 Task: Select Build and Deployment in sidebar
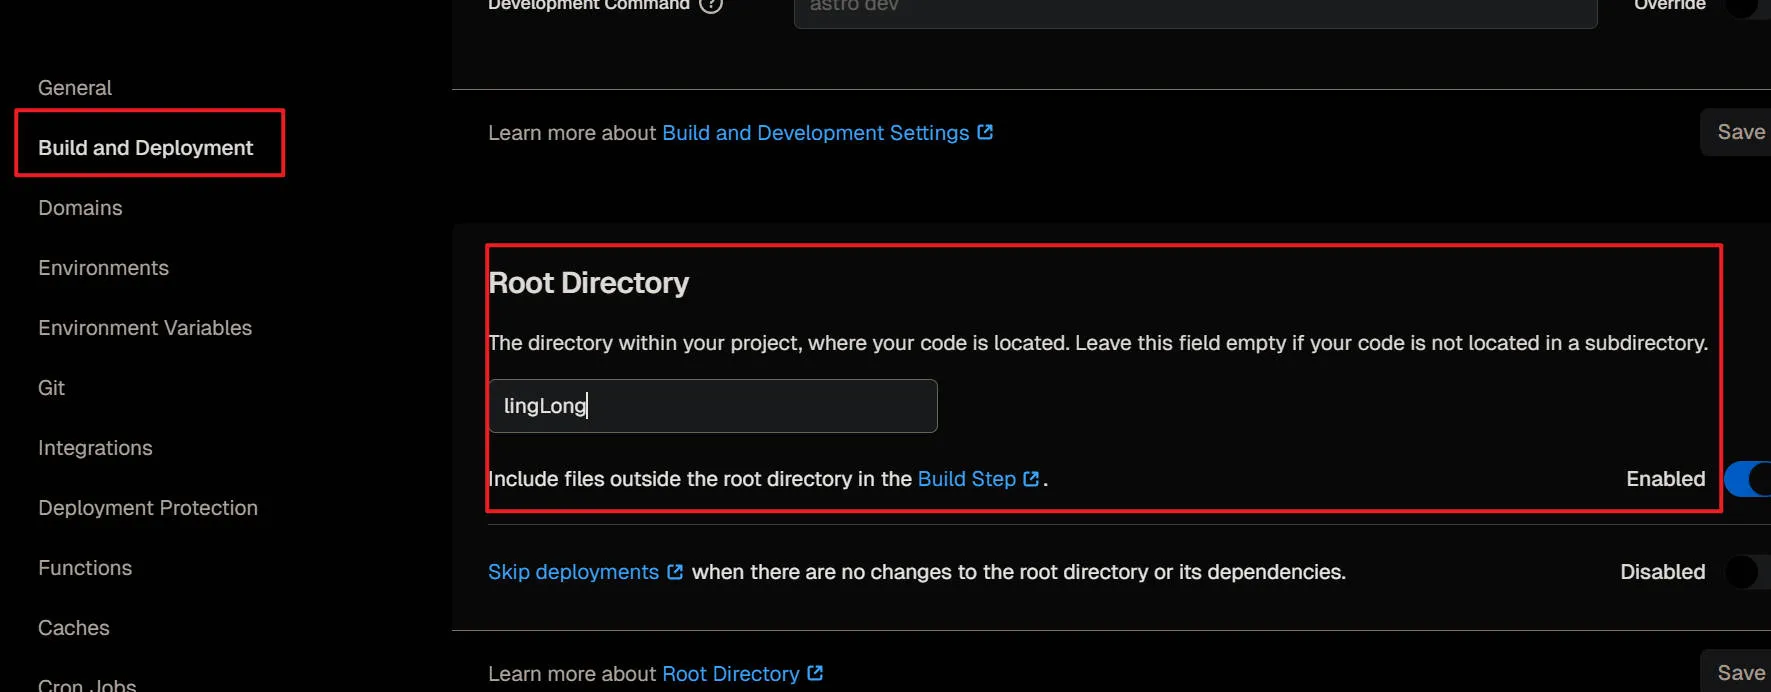146,148
